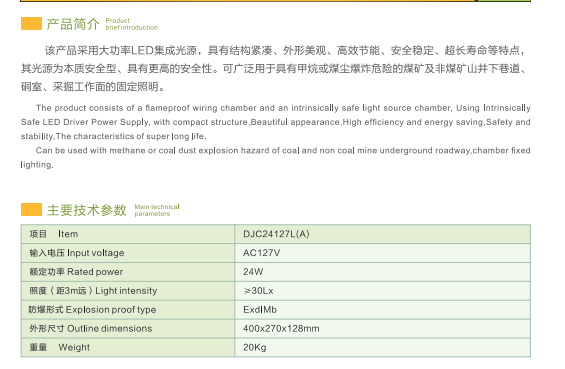
Task: Select the 项目 Item header cell
Action: (128, 234)
